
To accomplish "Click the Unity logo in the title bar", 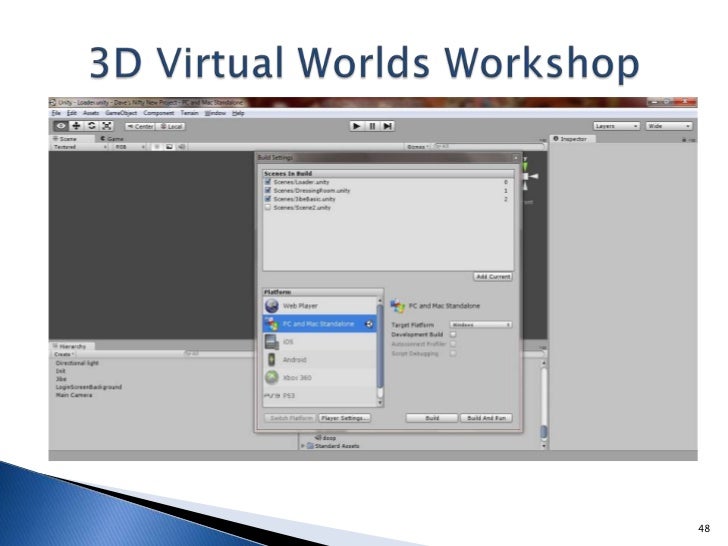I will [52, 102].
